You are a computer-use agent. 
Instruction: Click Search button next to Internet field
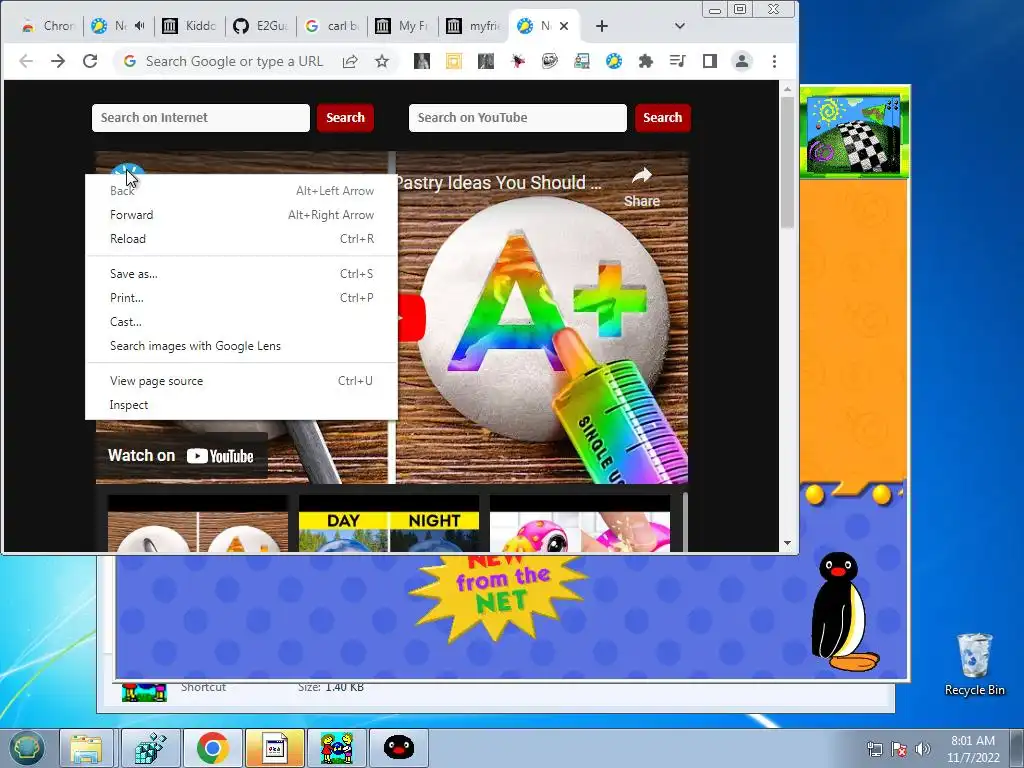[345, 118]
